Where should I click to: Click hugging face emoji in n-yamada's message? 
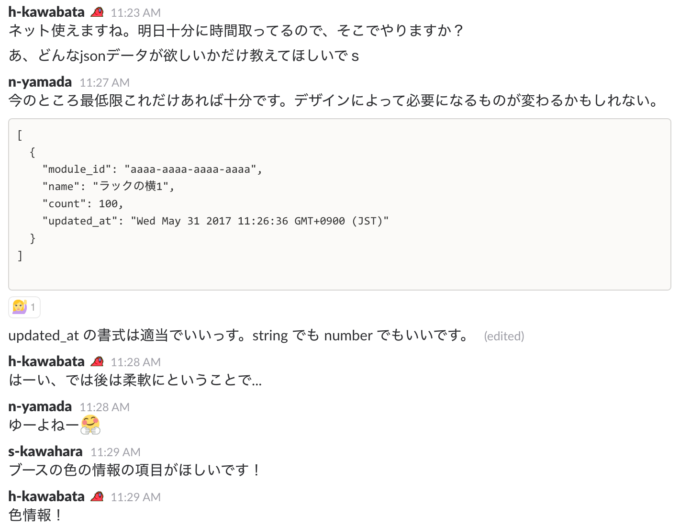point(90,425)
